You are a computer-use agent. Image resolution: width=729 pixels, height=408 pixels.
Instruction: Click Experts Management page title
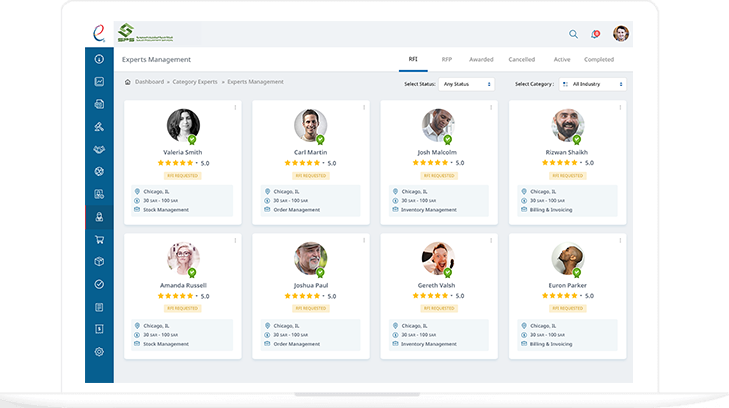(156, 59)
